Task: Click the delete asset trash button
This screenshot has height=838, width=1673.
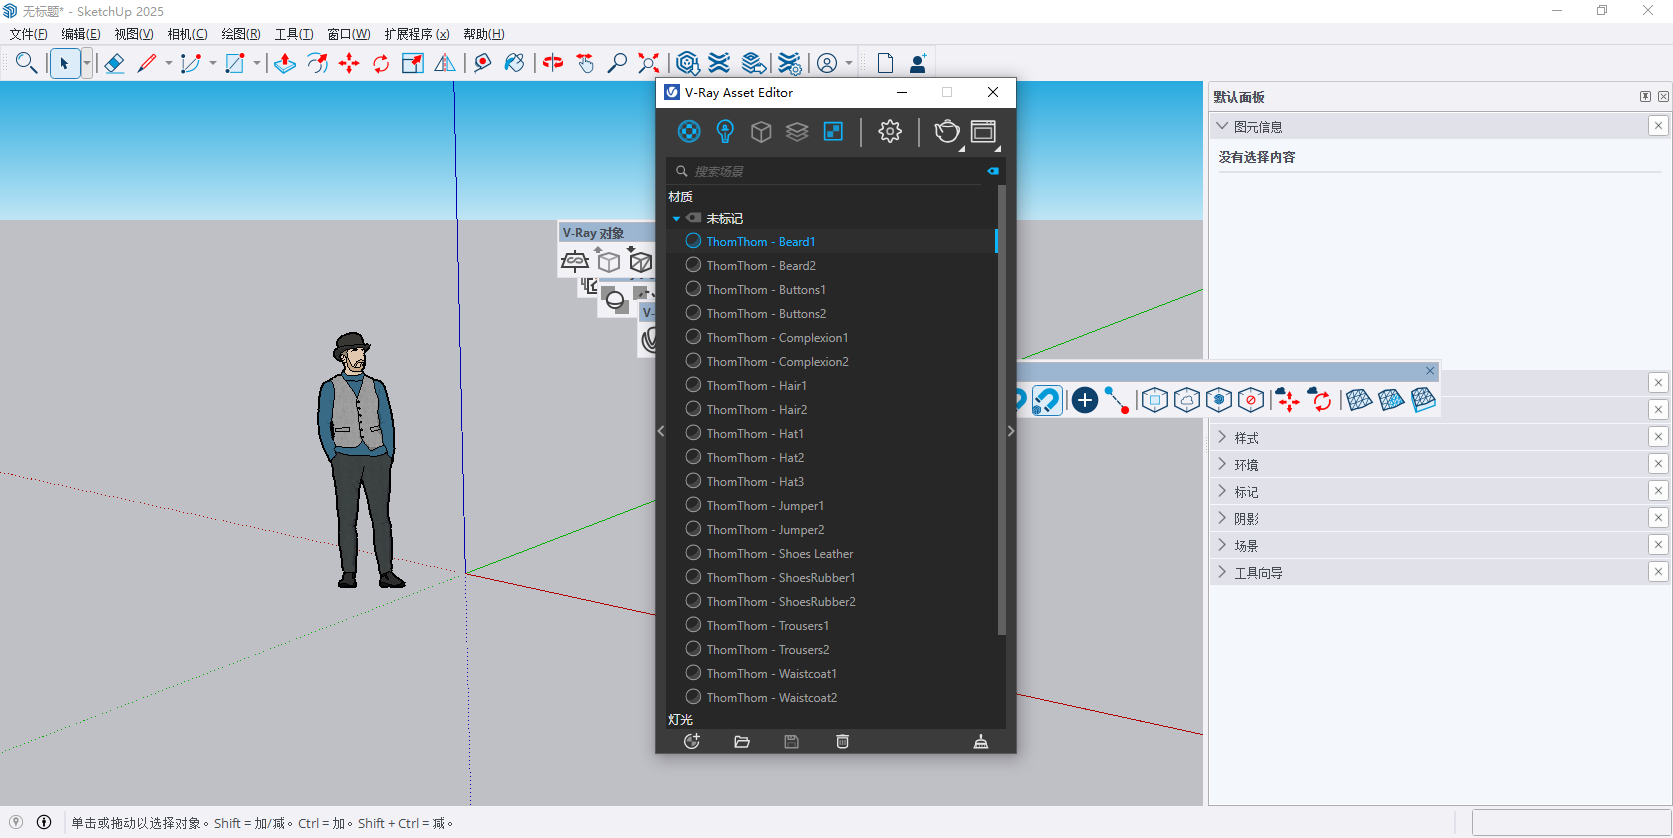Action: [843, 741]
